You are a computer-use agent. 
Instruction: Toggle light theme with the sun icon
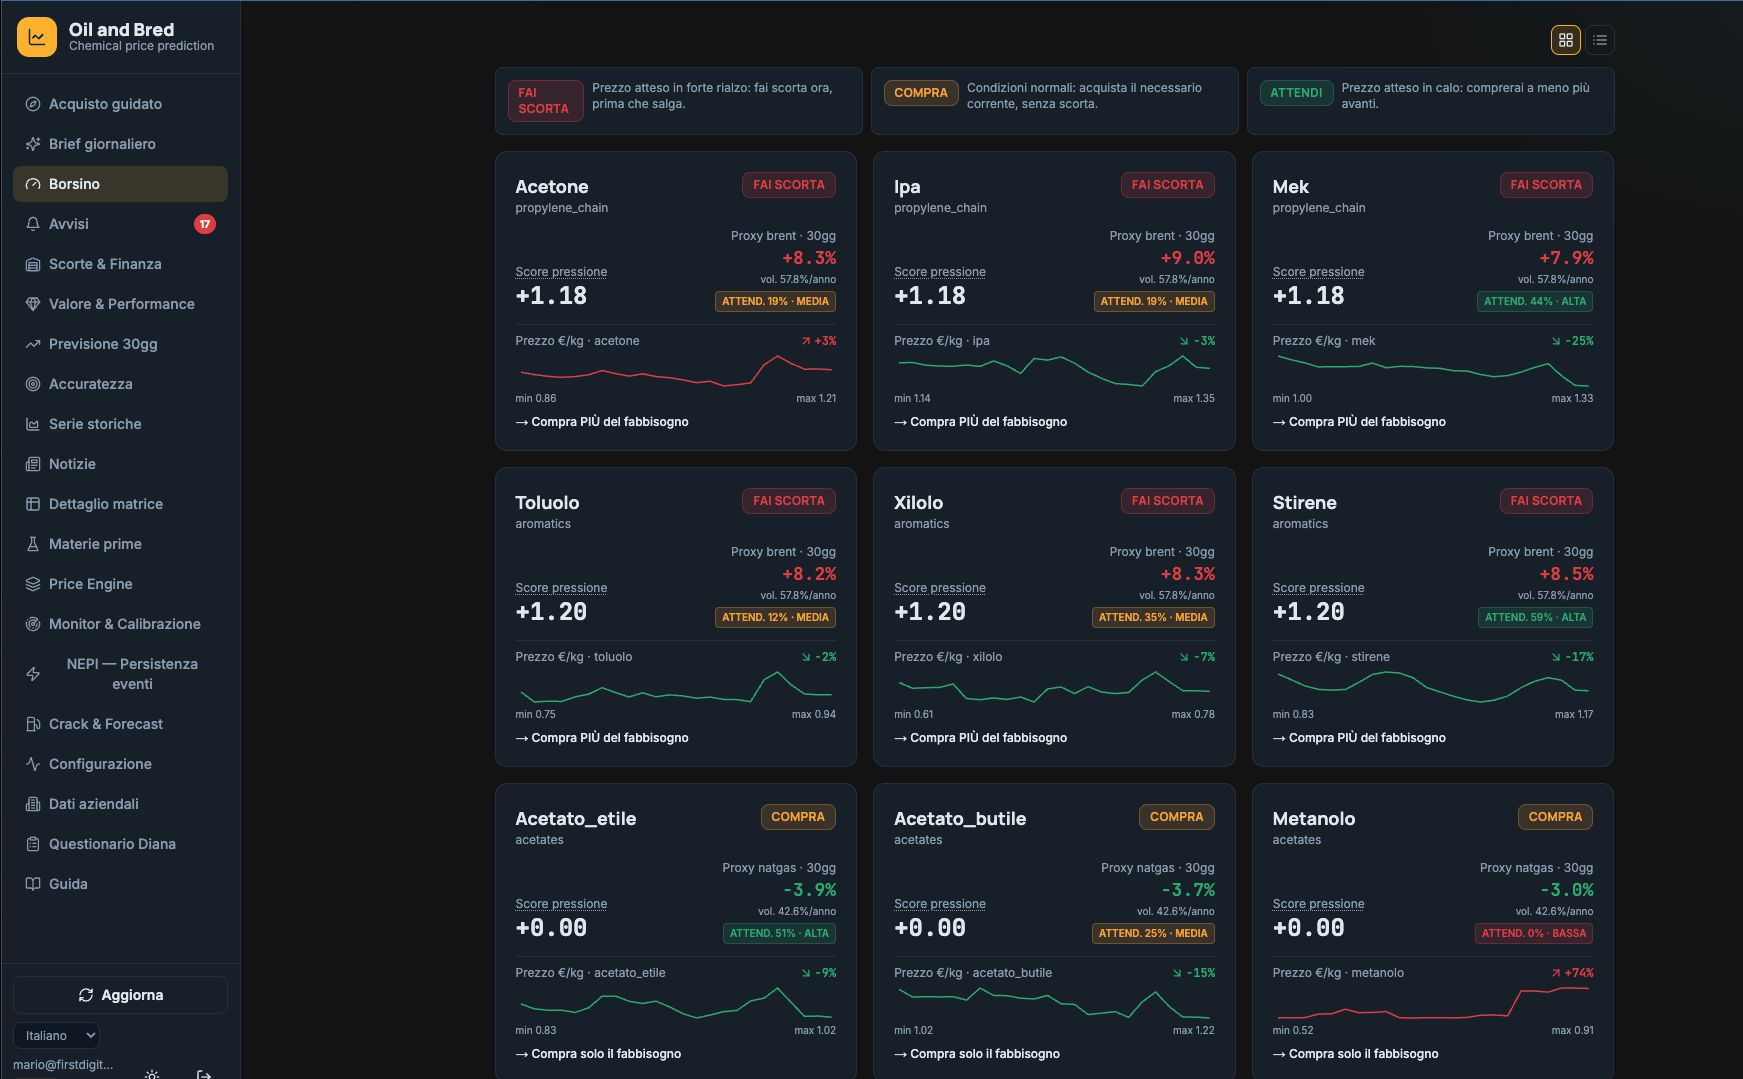coord(152,1075)
